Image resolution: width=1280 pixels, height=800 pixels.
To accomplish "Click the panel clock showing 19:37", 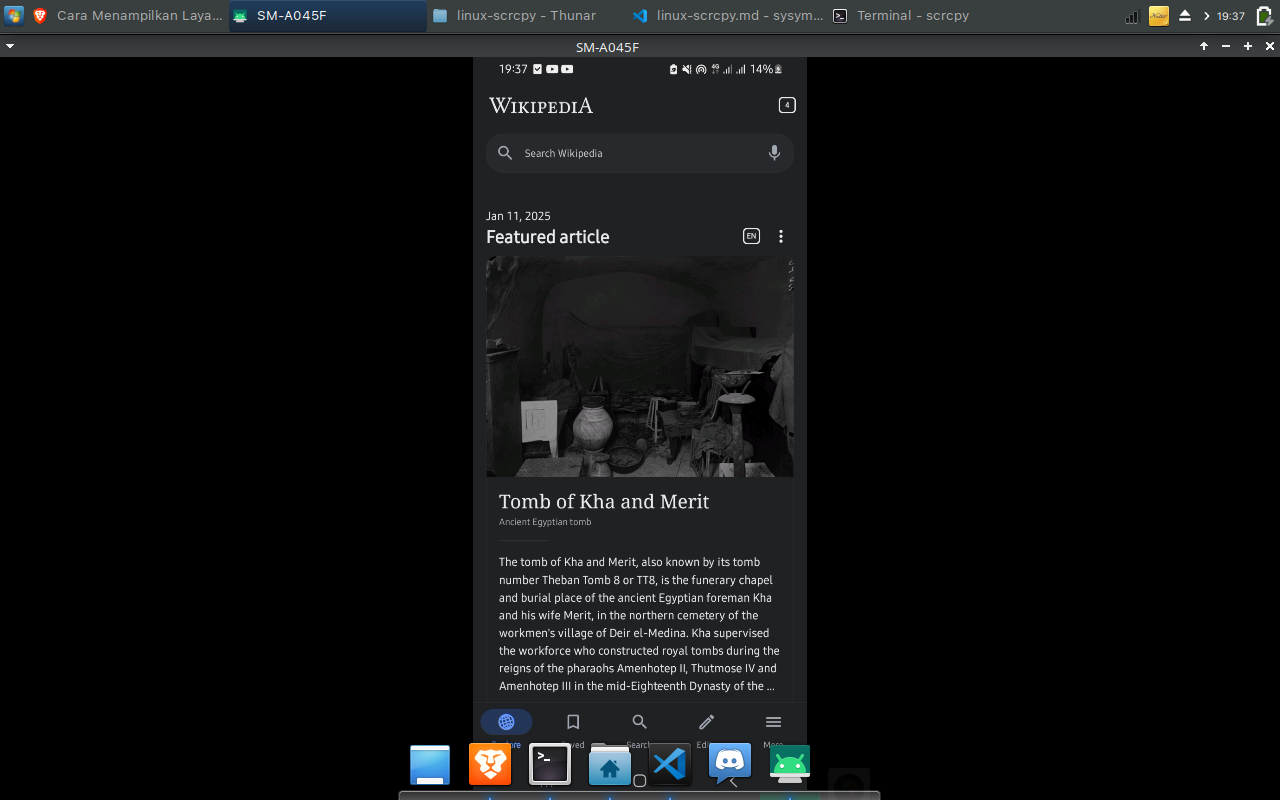I will [x=1231, y=16].
